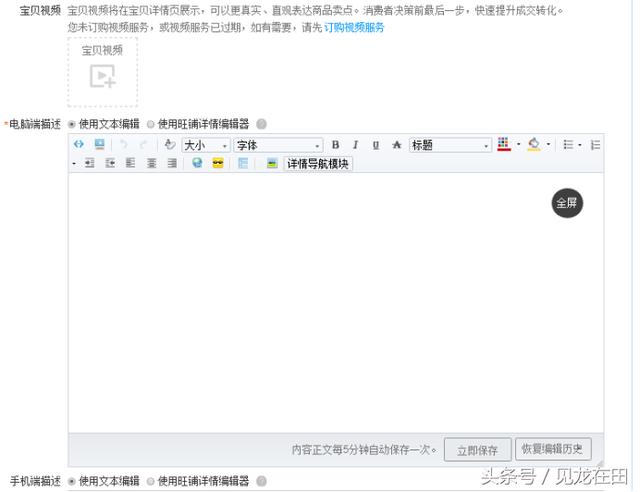Screen dimensions: 640x492
Task: Select 使用文本编辑 for 电脑端描述
Action: [x=72, y=124]
